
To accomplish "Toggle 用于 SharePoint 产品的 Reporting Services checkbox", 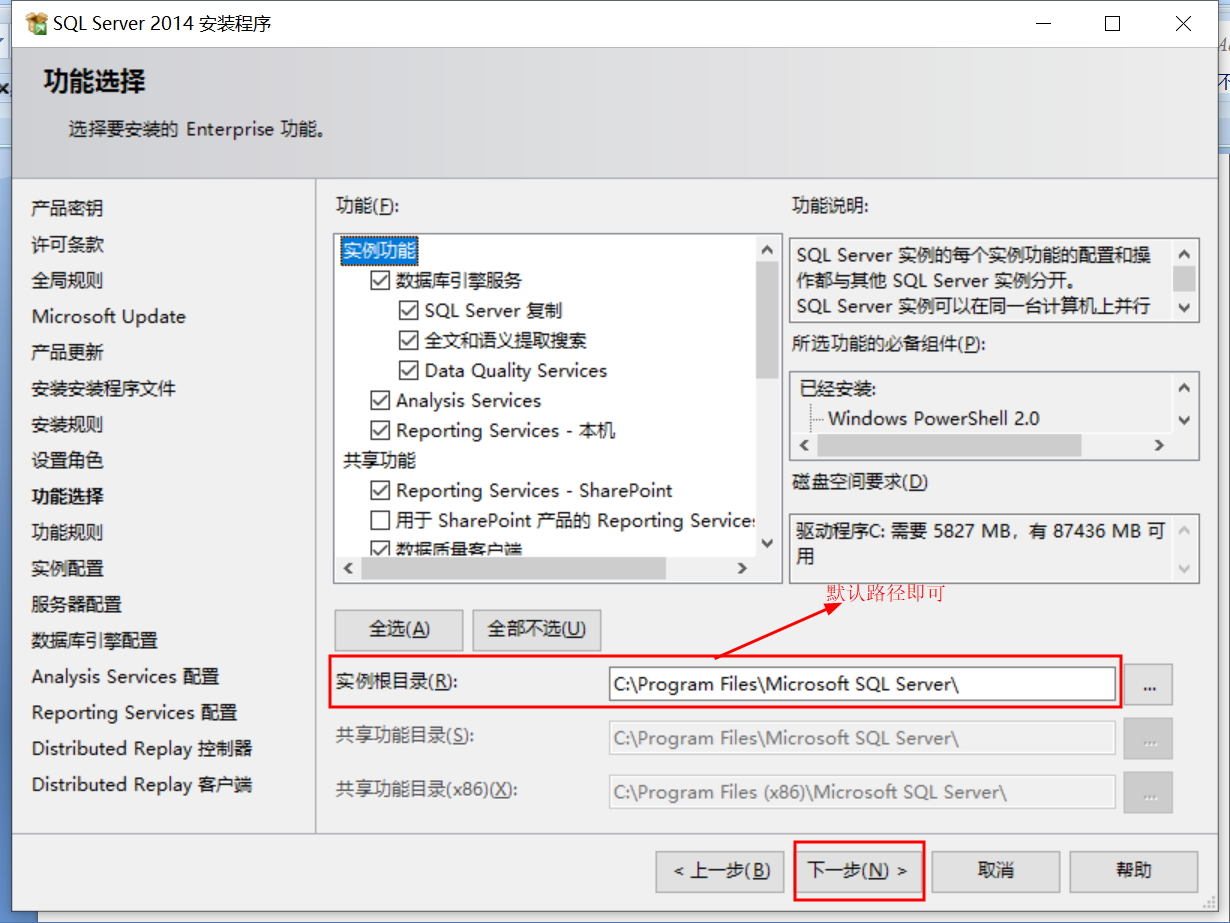I will (x=380, y=521).
